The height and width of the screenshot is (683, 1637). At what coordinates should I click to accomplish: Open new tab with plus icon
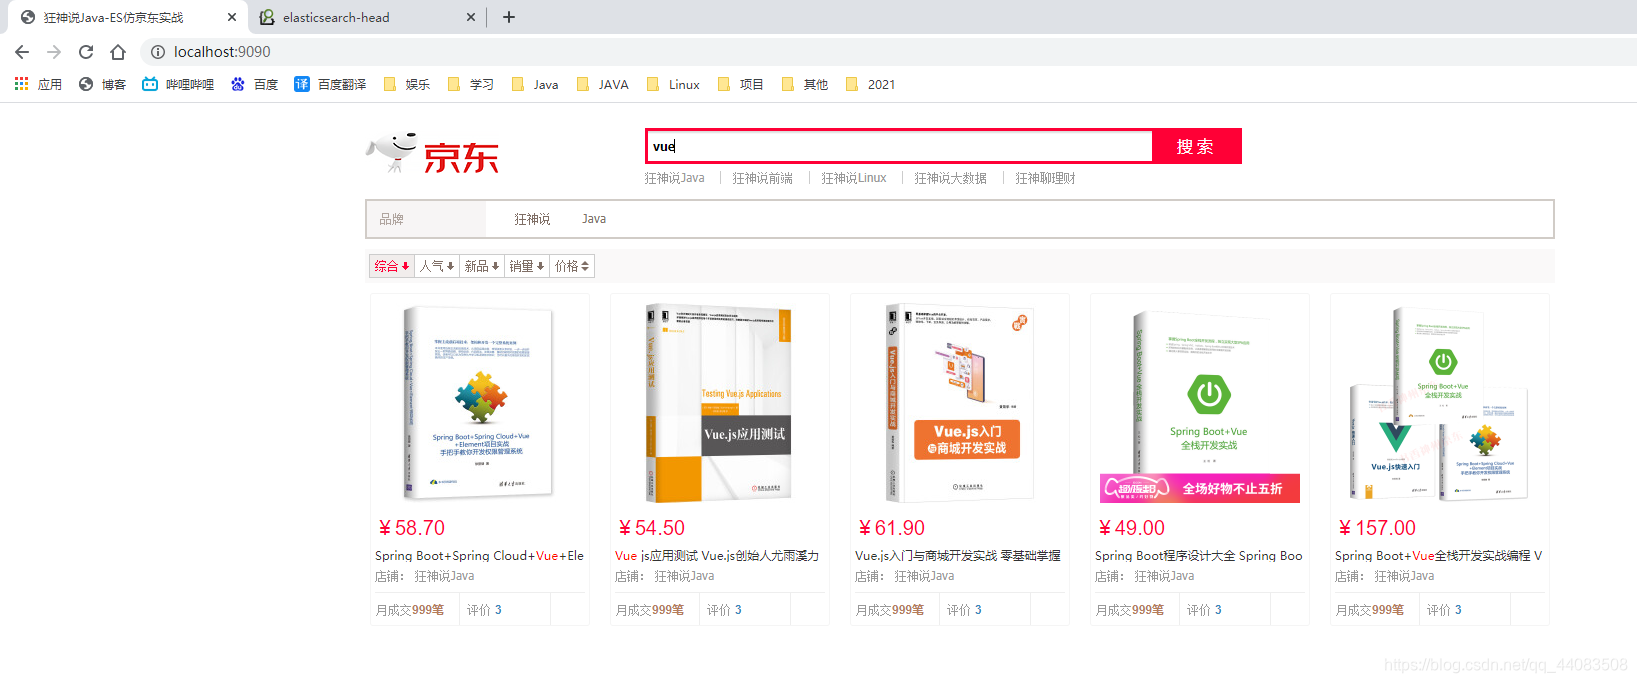508,17
